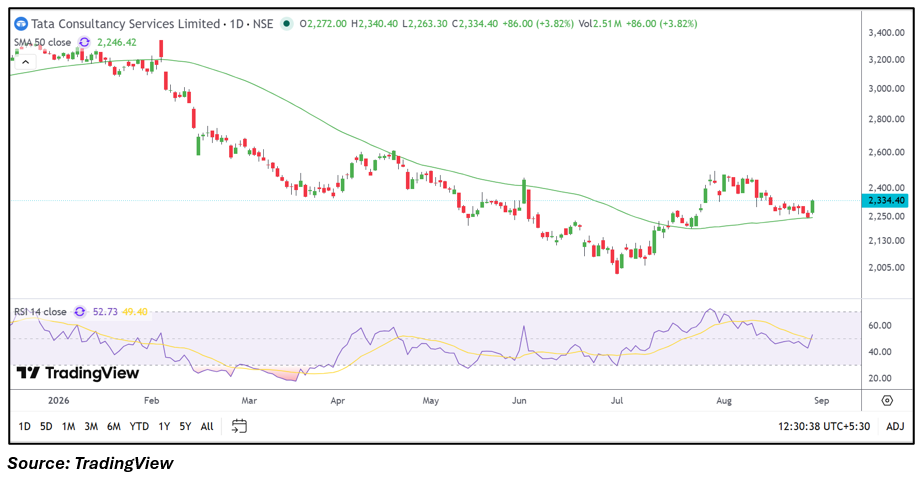
Task: Click the 2,800.00 price axis label
Action: click(x=887, y=119)
